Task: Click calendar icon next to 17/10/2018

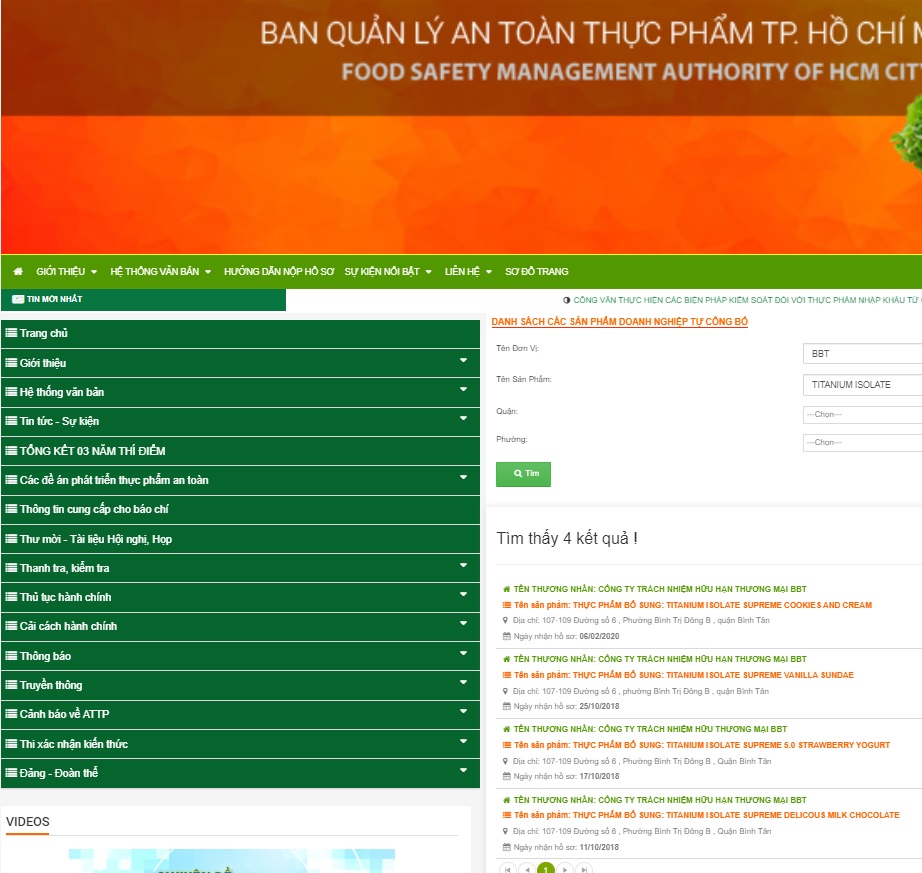Action: point(506,776)
